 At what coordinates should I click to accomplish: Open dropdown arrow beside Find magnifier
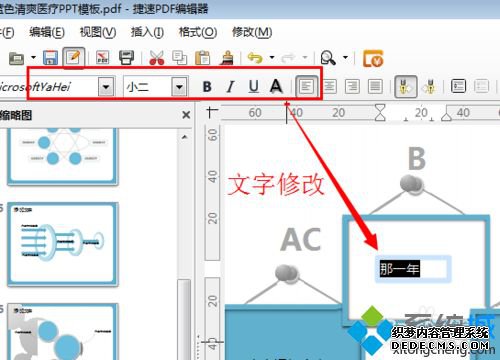pos(345,57)
